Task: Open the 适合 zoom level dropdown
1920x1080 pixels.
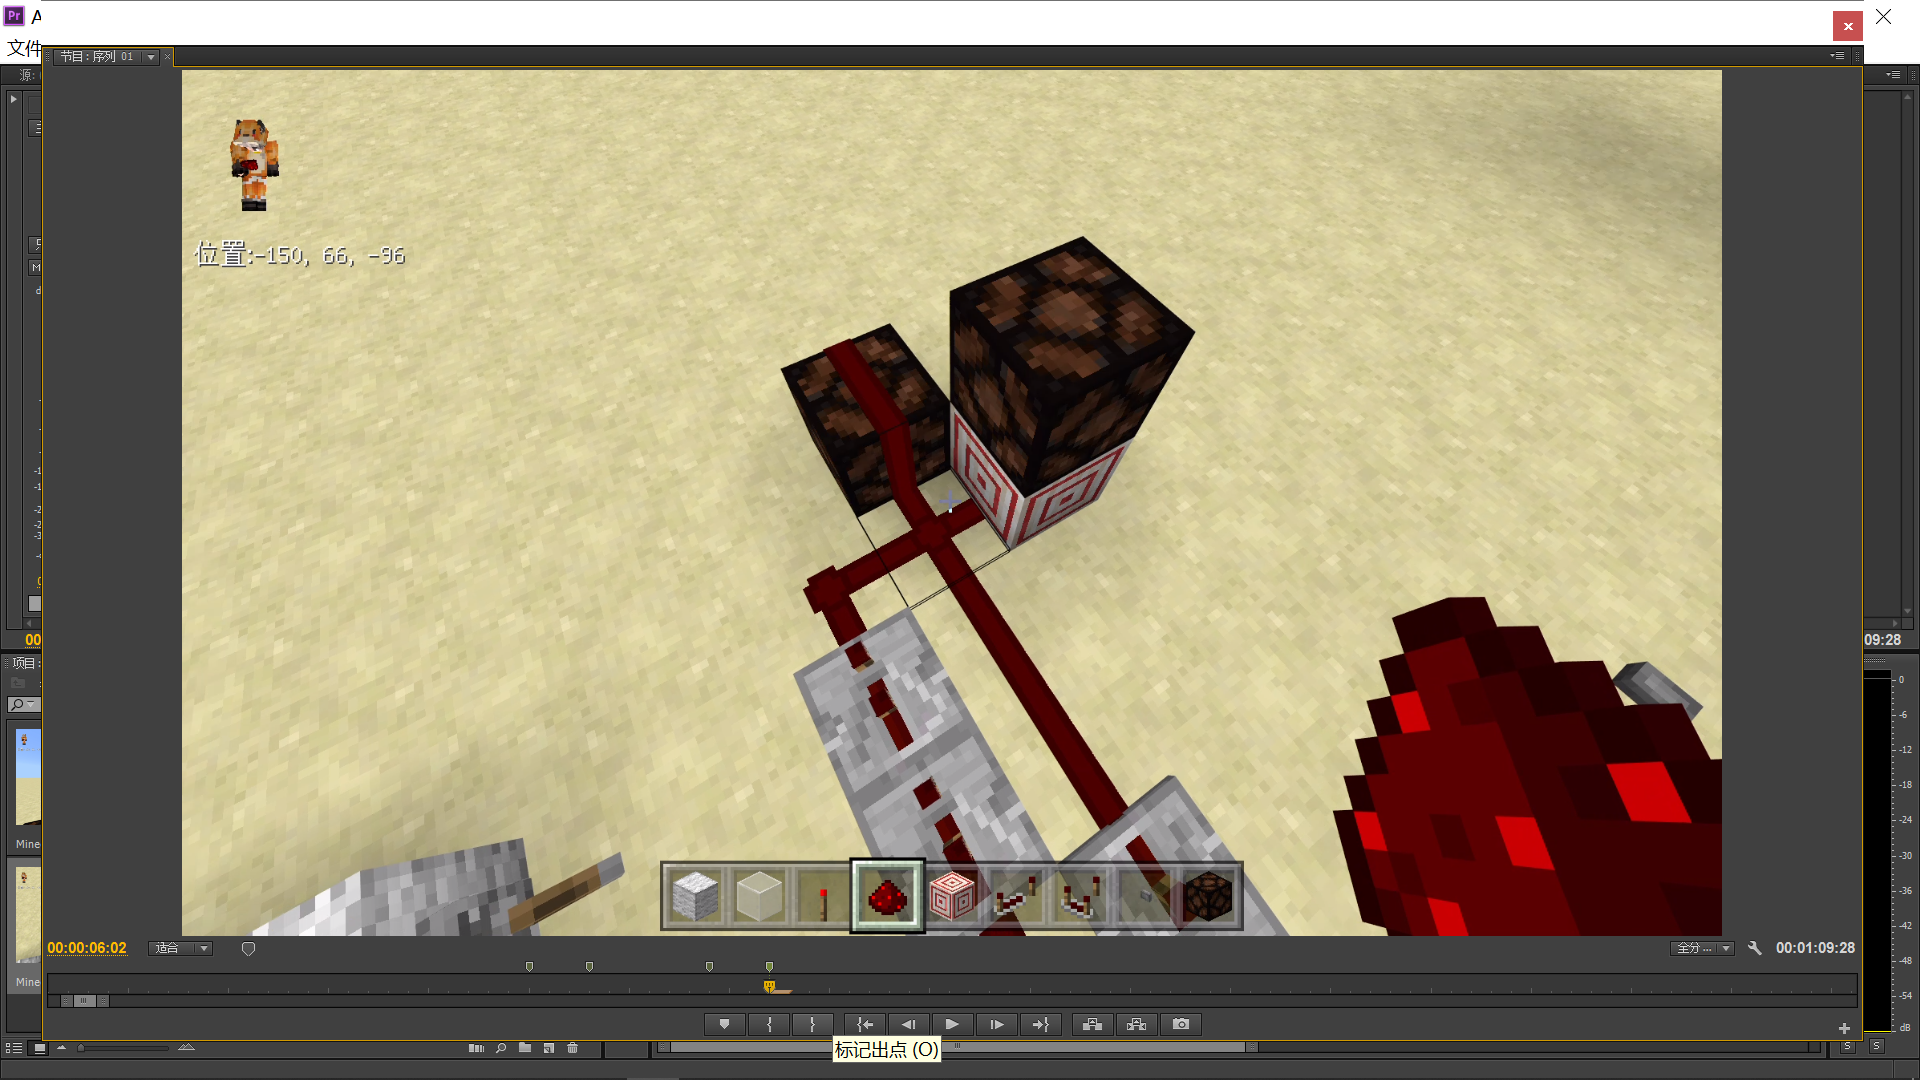Action: tap(181, 948)
